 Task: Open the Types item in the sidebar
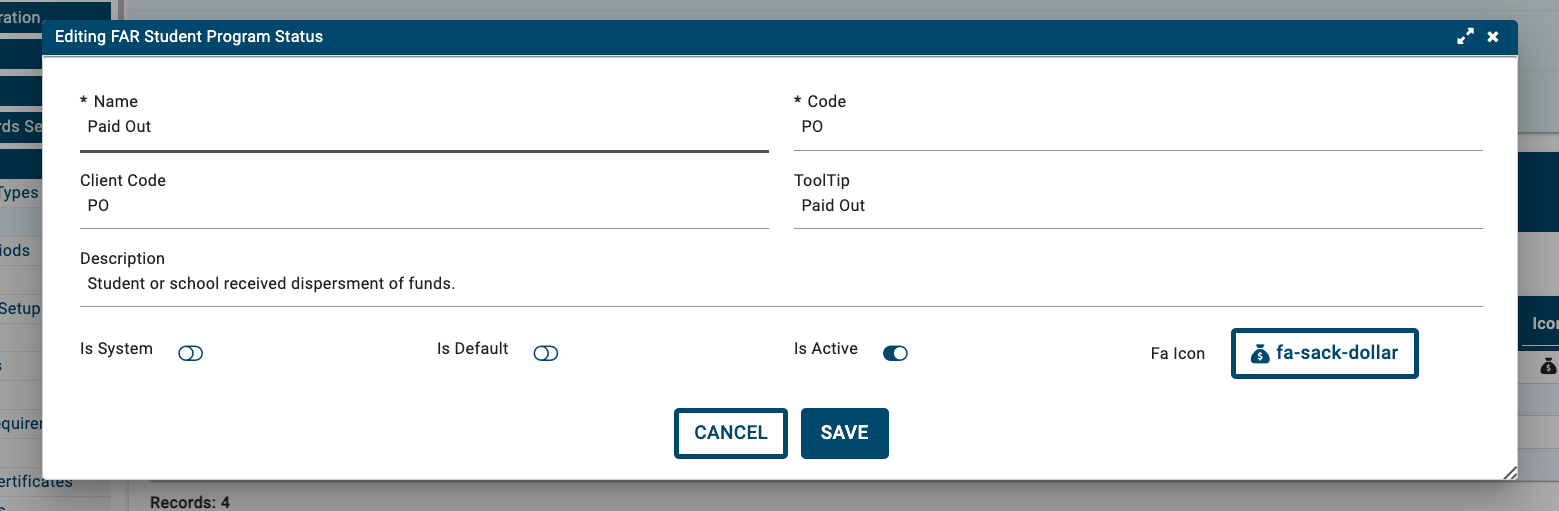pos(20,193)
